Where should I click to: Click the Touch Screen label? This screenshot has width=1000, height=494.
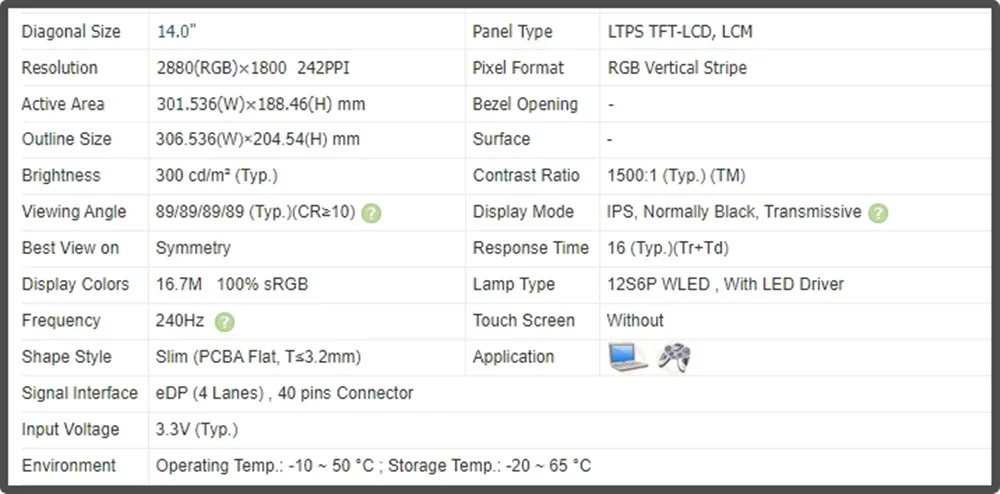point(523,320)
